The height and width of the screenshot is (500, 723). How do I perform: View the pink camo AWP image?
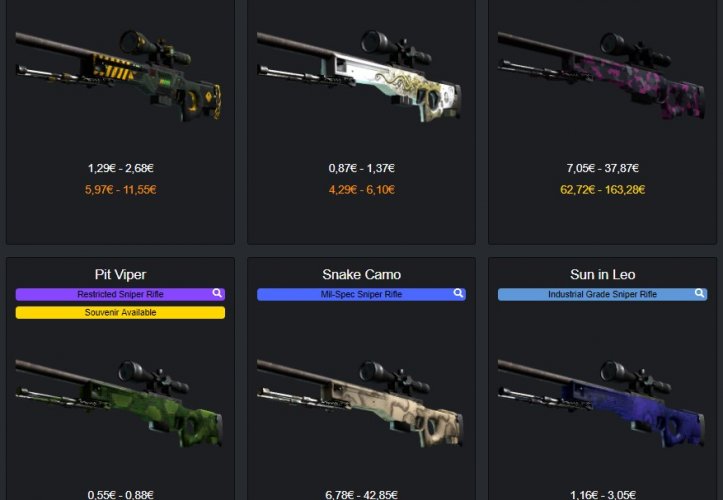coord(601,76)
